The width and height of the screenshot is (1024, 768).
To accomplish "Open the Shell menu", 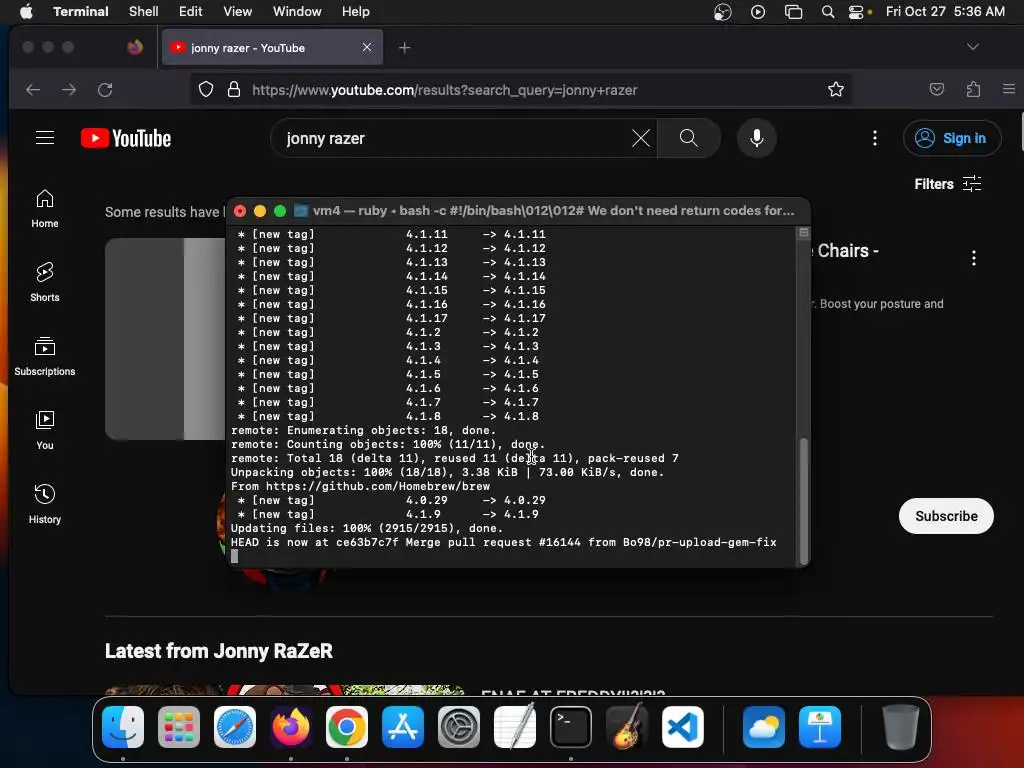I will 143,11.
